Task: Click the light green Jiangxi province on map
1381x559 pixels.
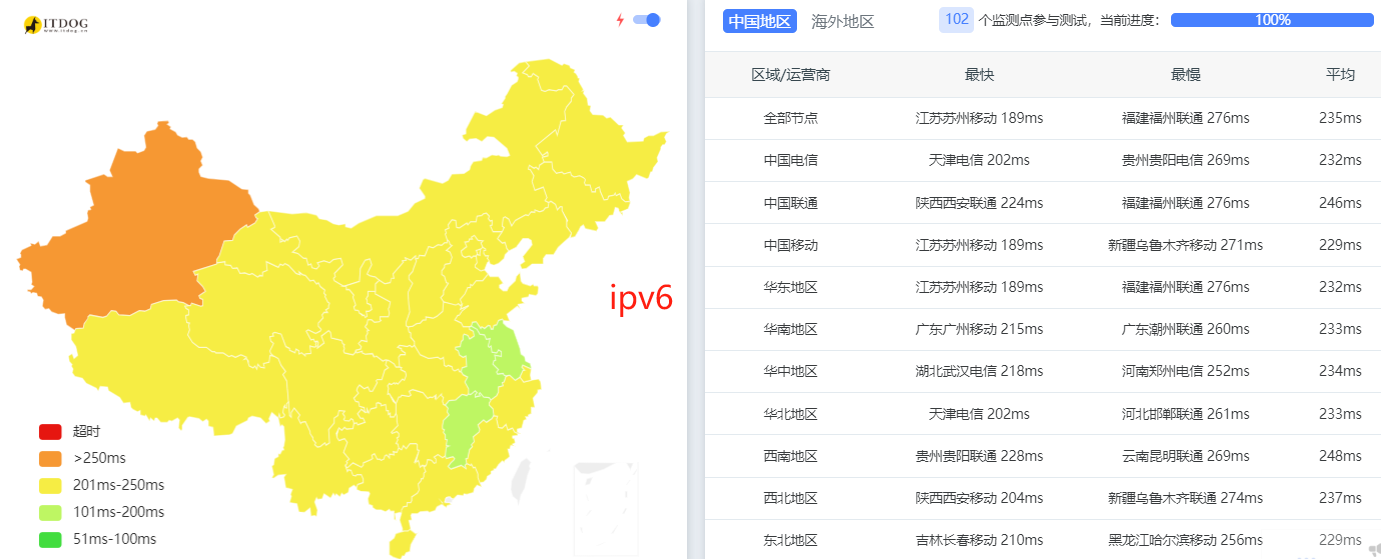Action: [x=468, y=430]
